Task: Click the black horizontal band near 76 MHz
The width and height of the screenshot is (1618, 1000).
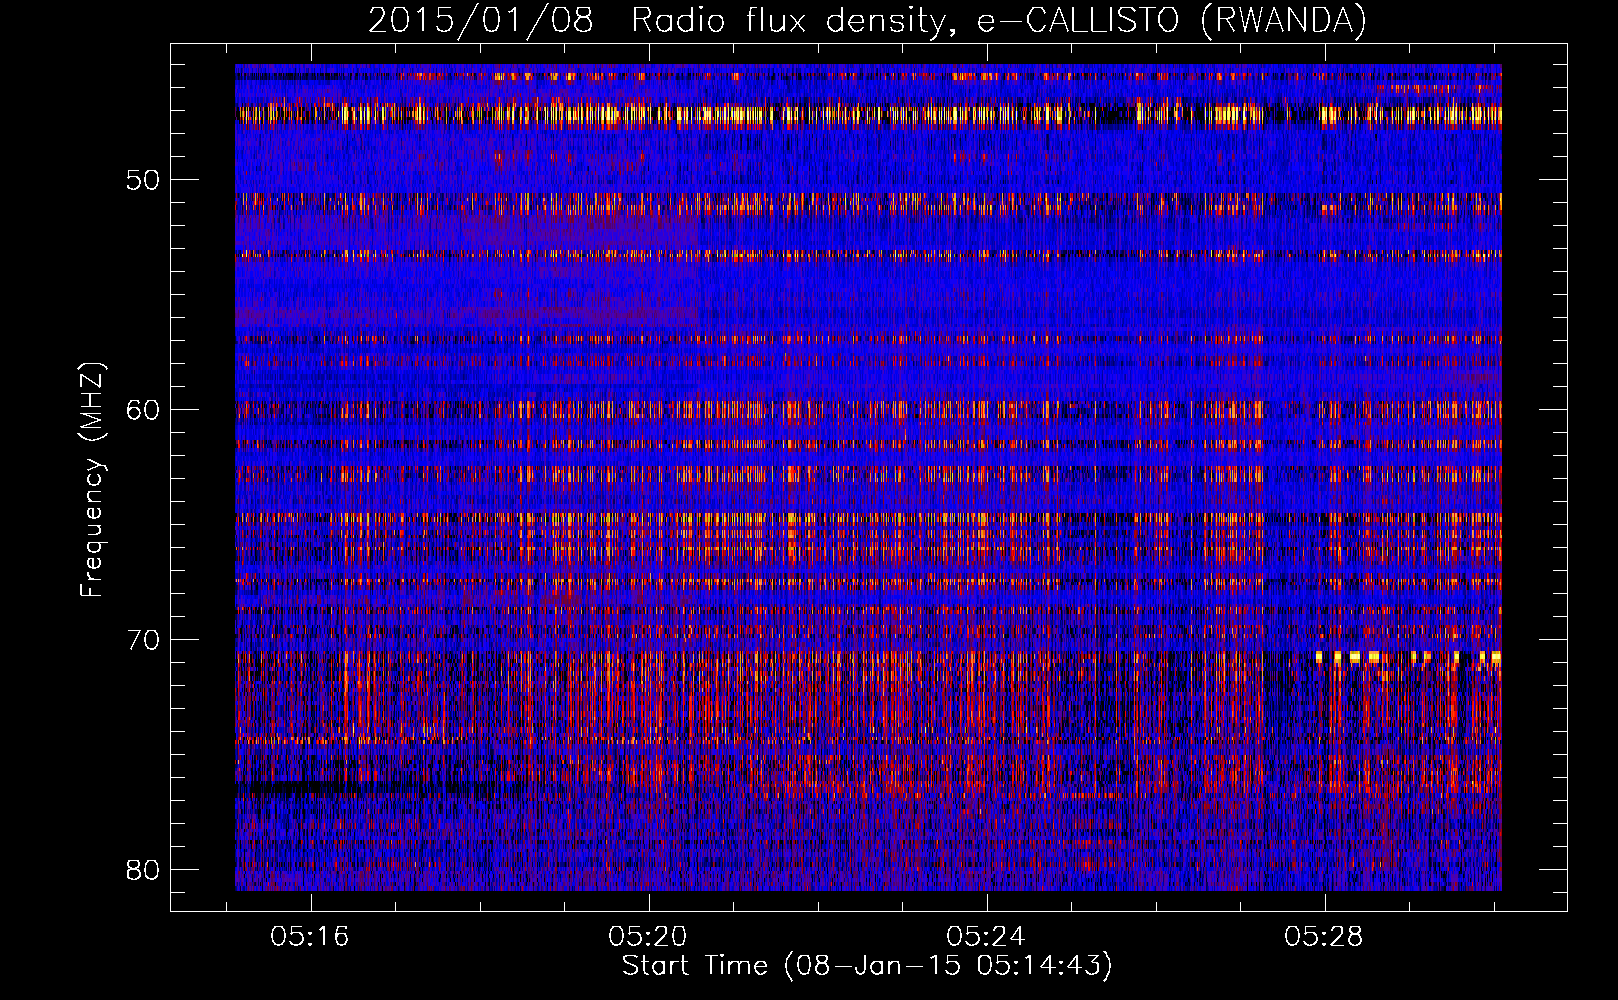Action: [x=380, y=788]
